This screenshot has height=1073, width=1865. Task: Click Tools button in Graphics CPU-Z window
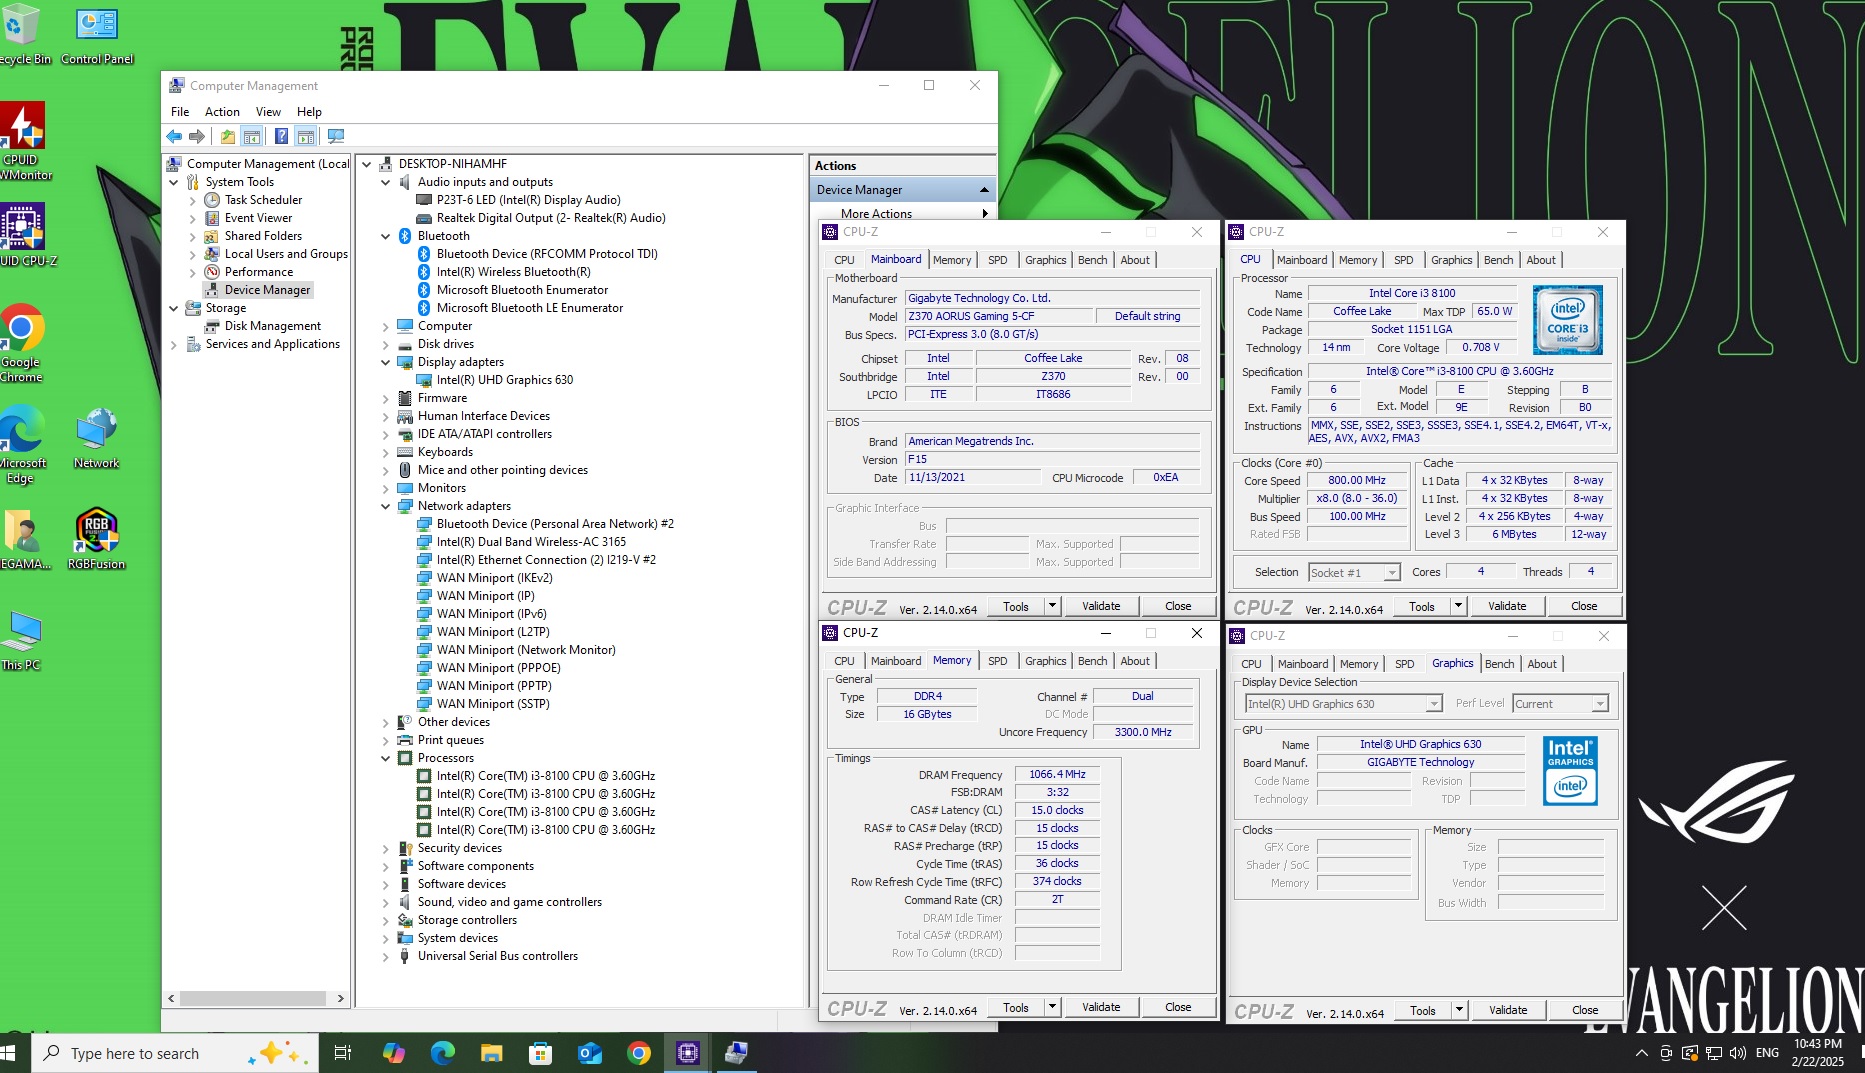1422,1011
